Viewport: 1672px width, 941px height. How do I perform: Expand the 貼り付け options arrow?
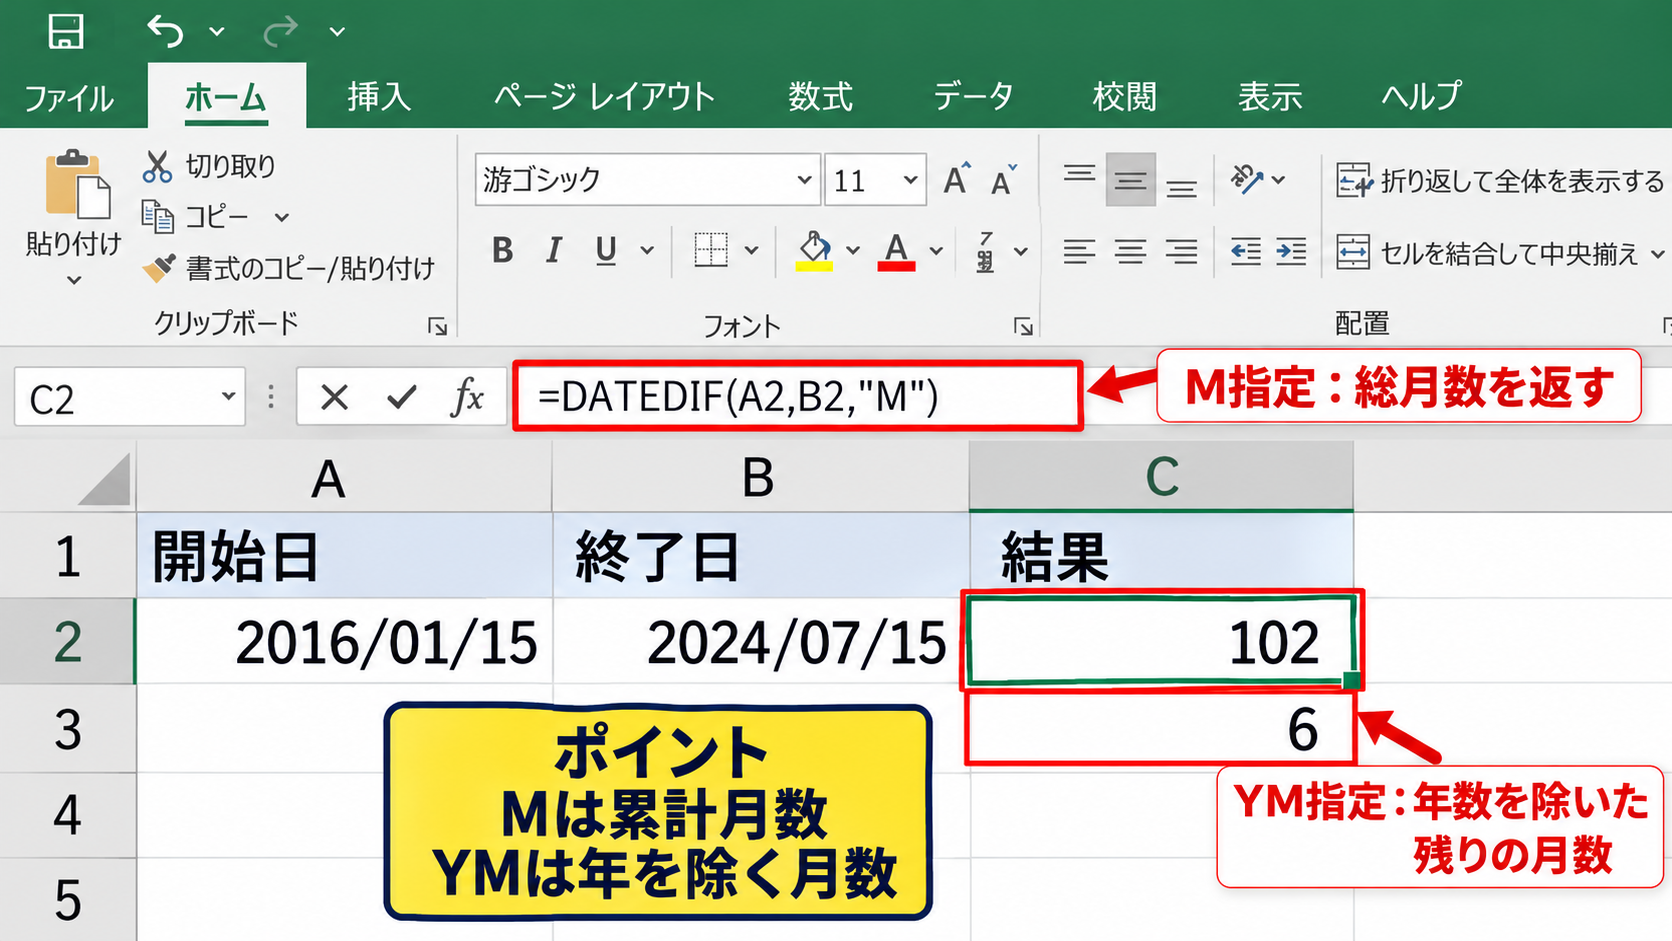coord(74,281)
